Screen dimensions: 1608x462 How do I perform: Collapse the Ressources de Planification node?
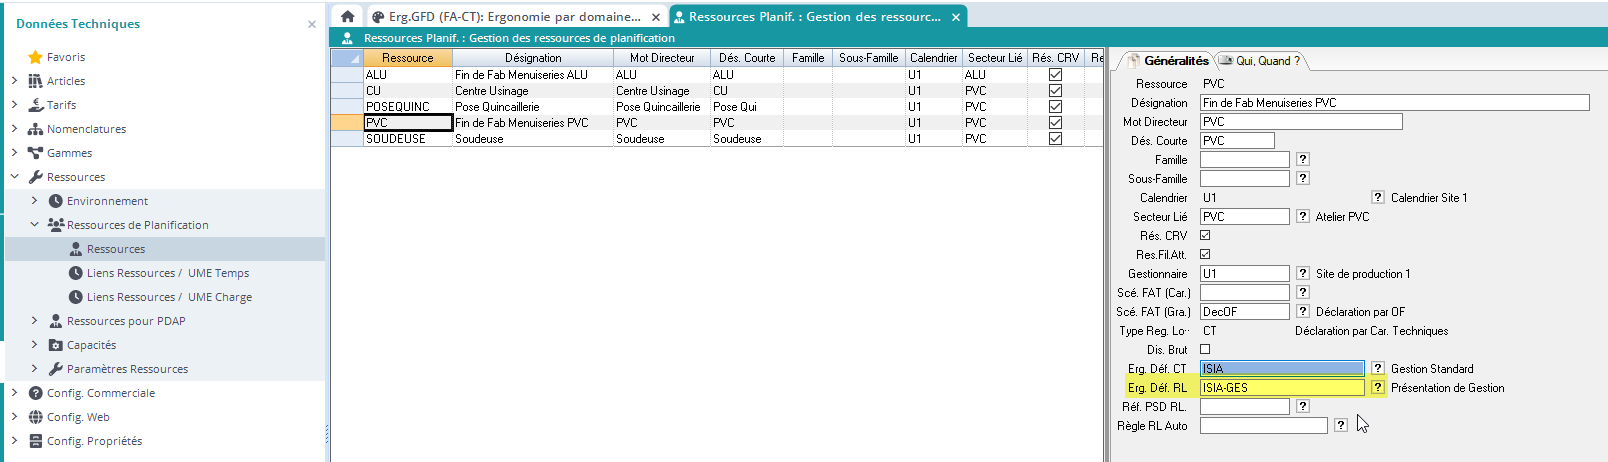point(34,225)
